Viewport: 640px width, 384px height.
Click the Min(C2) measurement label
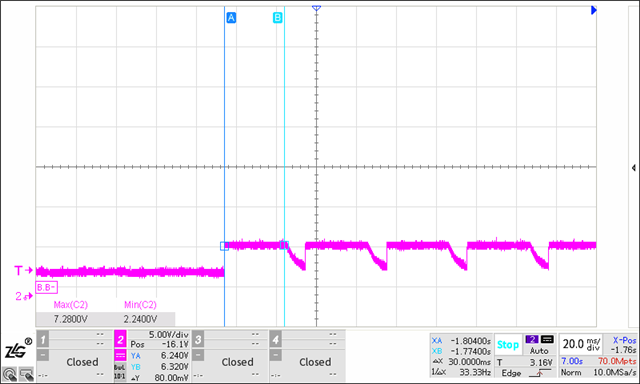click(x=140, y=305)
